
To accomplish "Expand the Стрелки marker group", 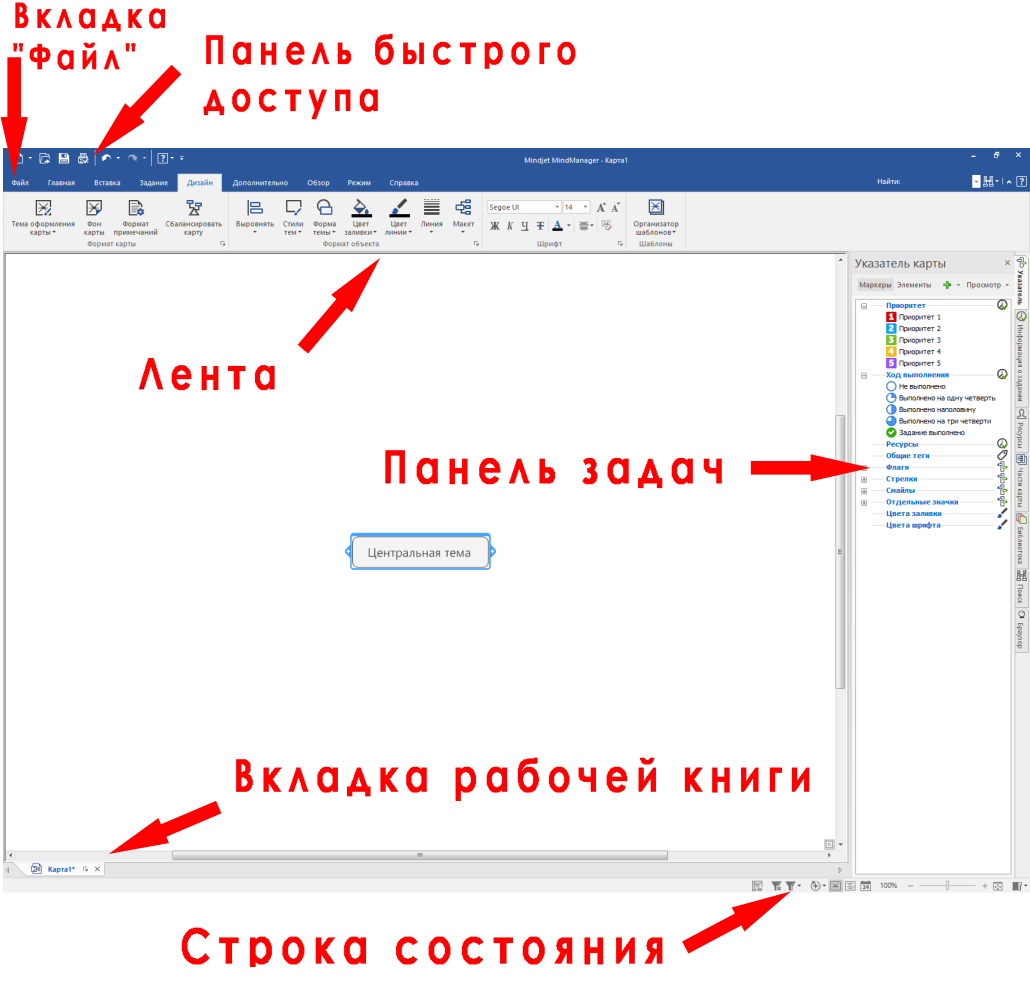I will [863, 479].
